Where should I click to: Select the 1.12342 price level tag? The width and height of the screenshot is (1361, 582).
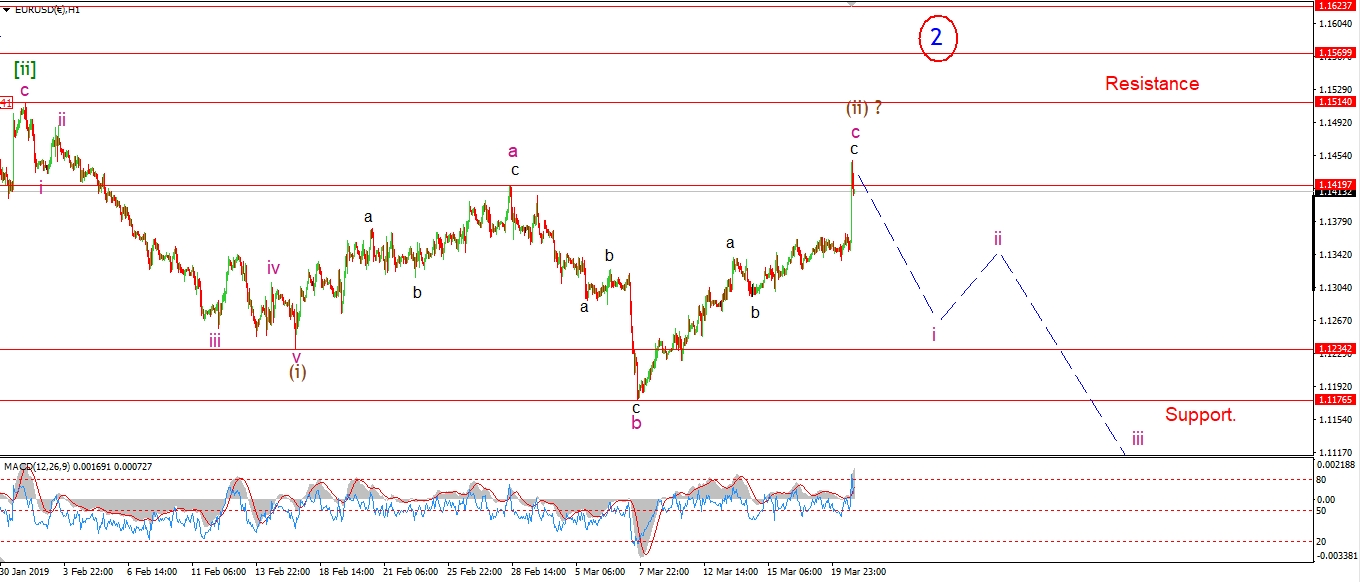[1336, 349]
